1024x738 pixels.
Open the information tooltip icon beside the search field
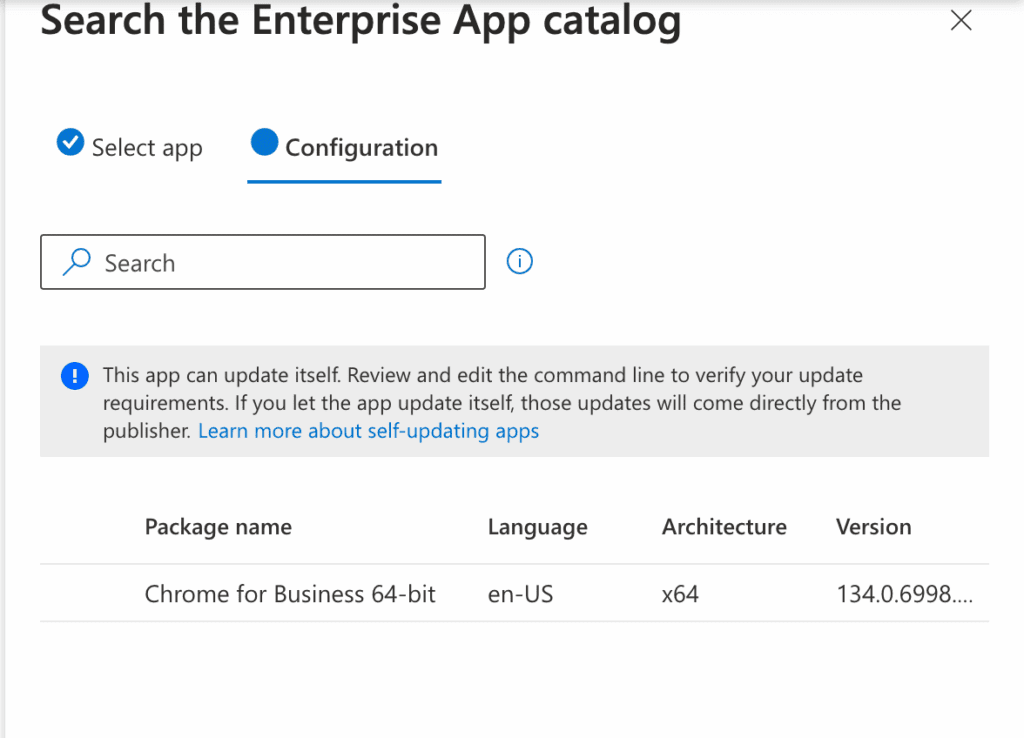click(519, 261)
